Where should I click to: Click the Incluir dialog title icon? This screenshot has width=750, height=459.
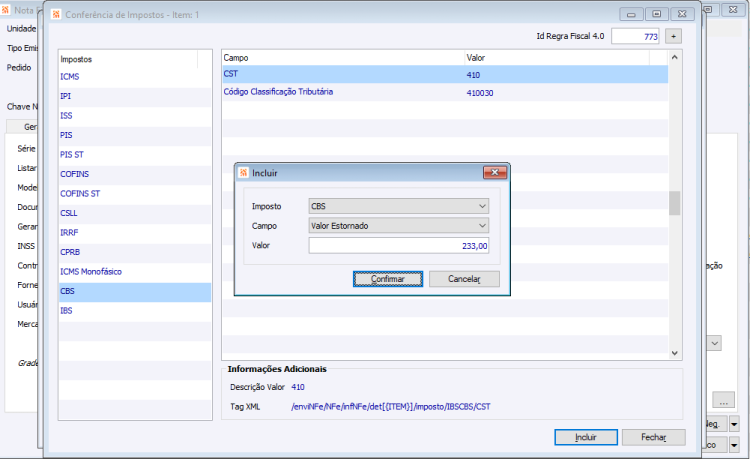tap(243, 173)
